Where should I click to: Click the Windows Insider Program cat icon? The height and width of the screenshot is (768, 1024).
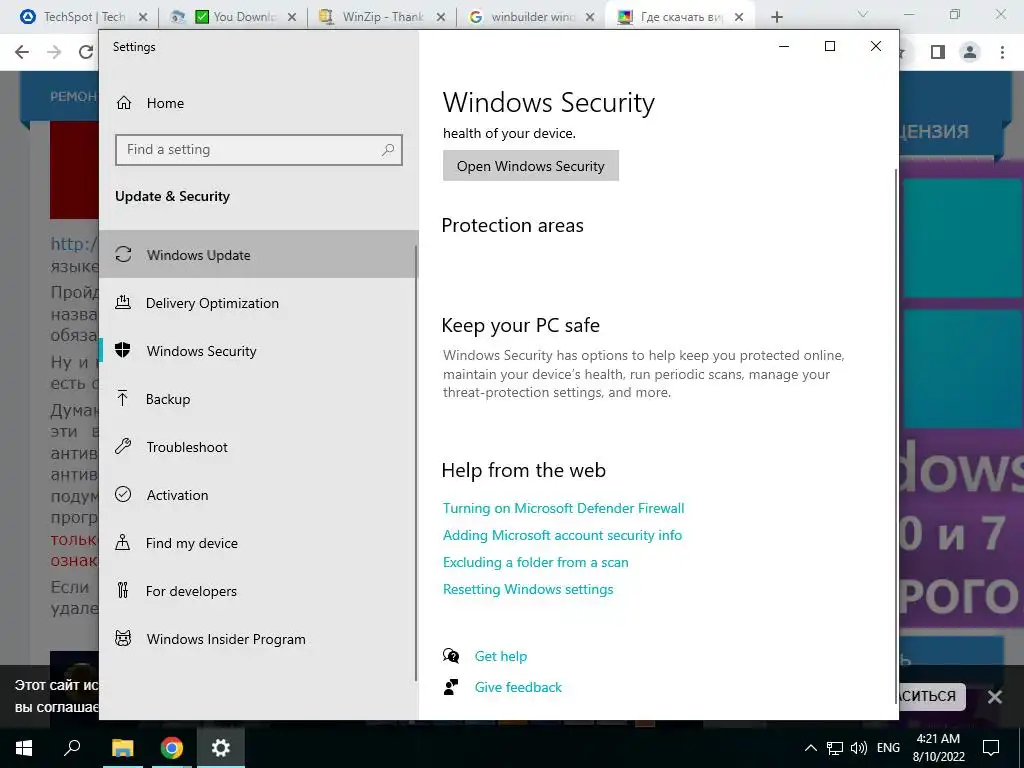pos(123,638)
